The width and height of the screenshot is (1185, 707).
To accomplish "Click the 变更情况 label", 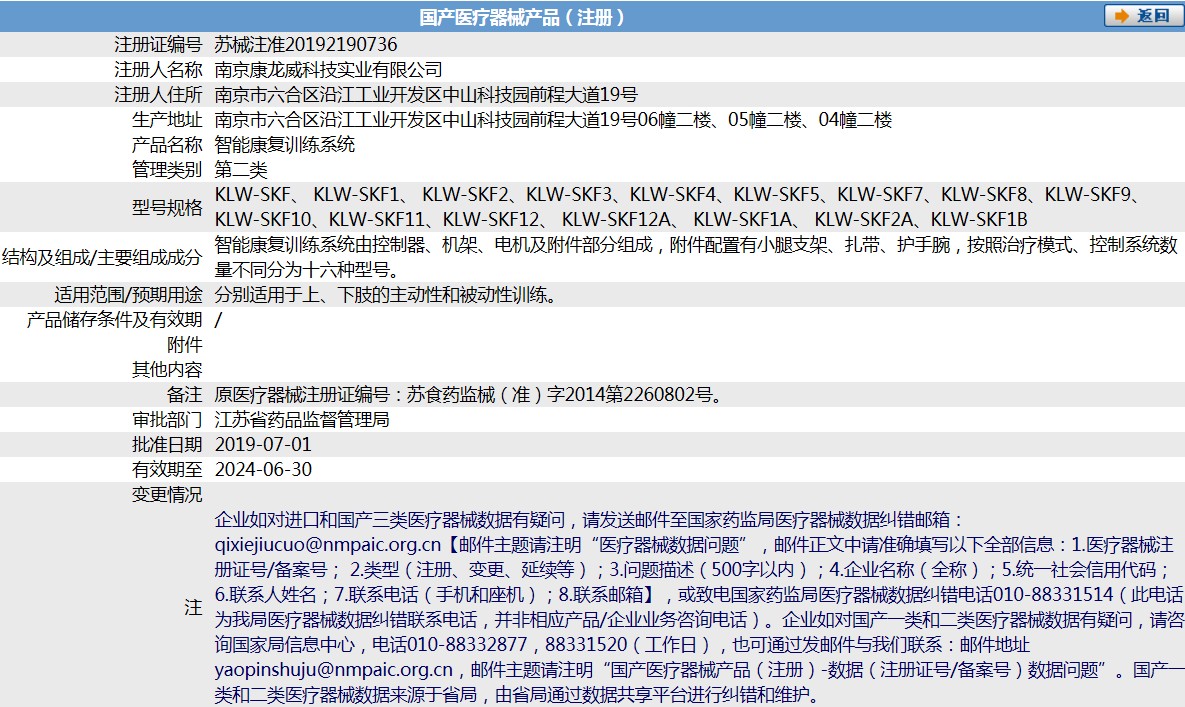I will coord(167,494).
